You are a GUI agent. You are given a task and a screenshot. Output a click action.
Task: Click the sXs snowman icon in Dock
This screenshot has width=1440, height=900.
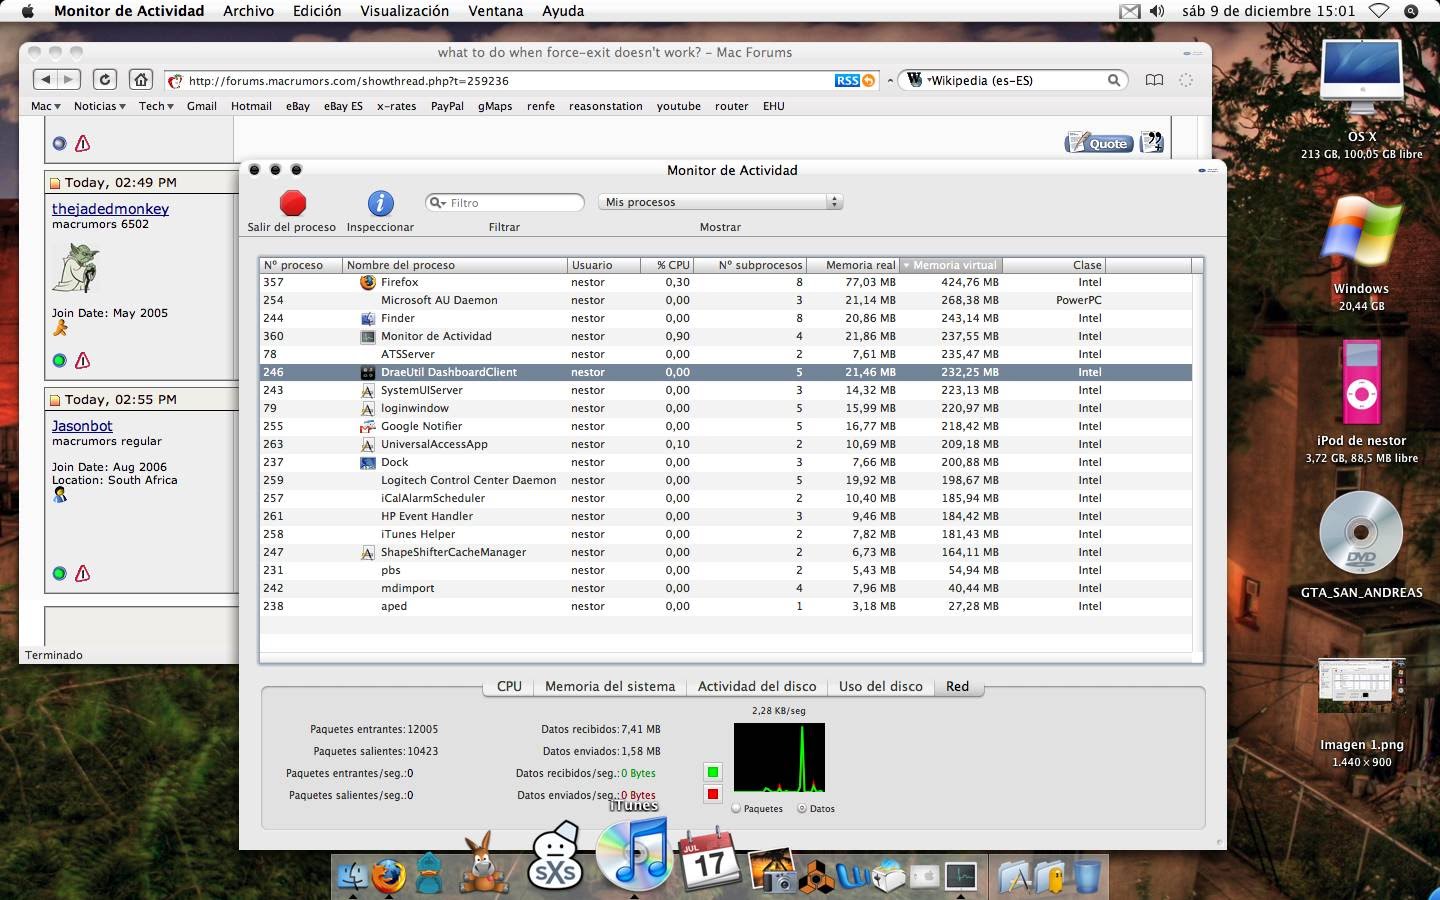[x=555, y=857]
